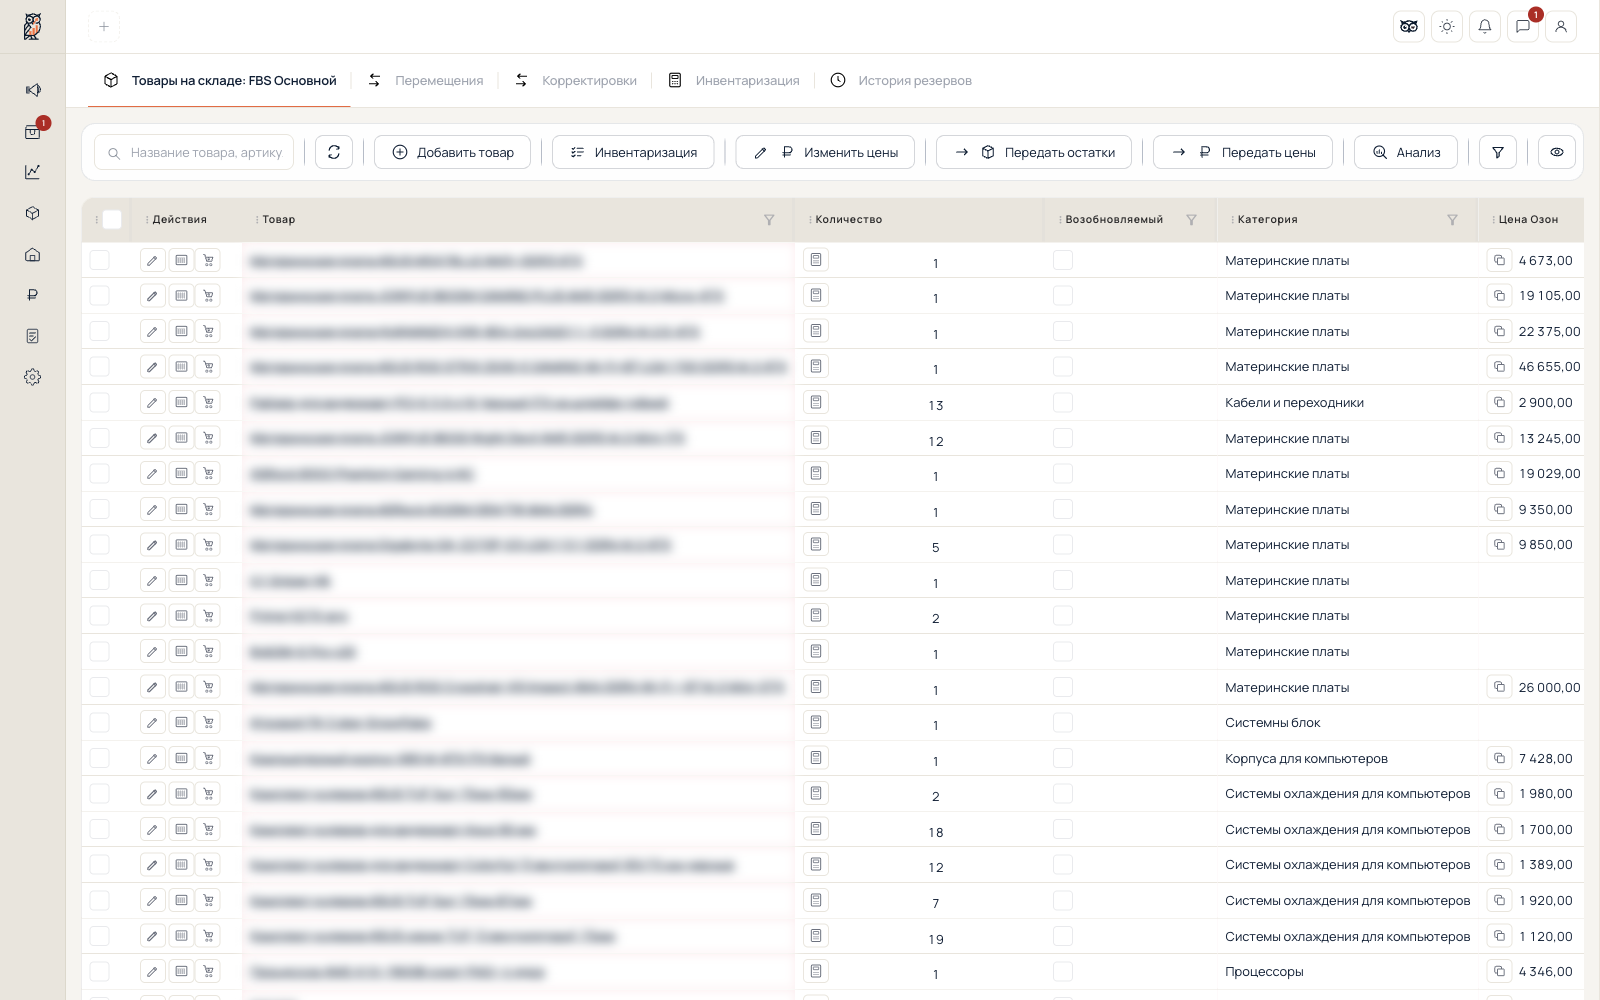Open the Категория column filter
This screenshot has width=1600, height=1000.
1452,220
